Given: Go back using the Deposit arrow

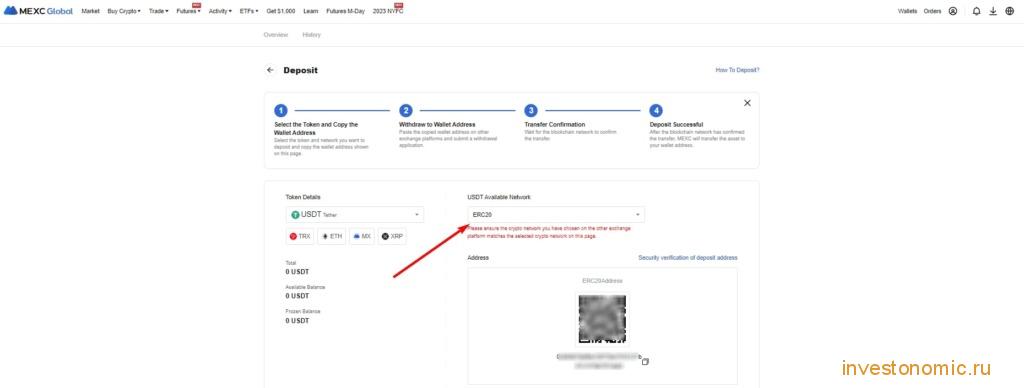Looking at the screenshot, I should tap(270, 70).
